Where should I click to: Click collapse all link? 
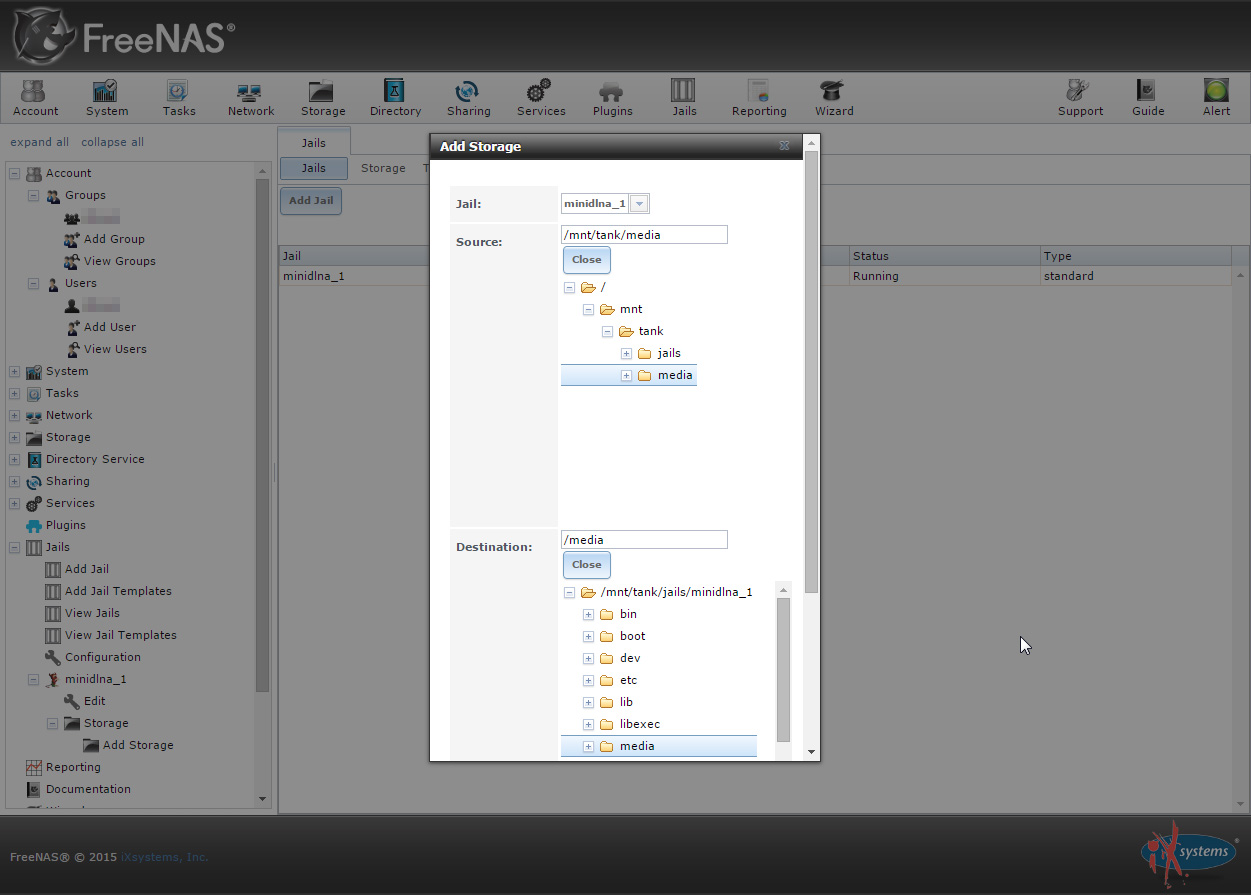112,142
